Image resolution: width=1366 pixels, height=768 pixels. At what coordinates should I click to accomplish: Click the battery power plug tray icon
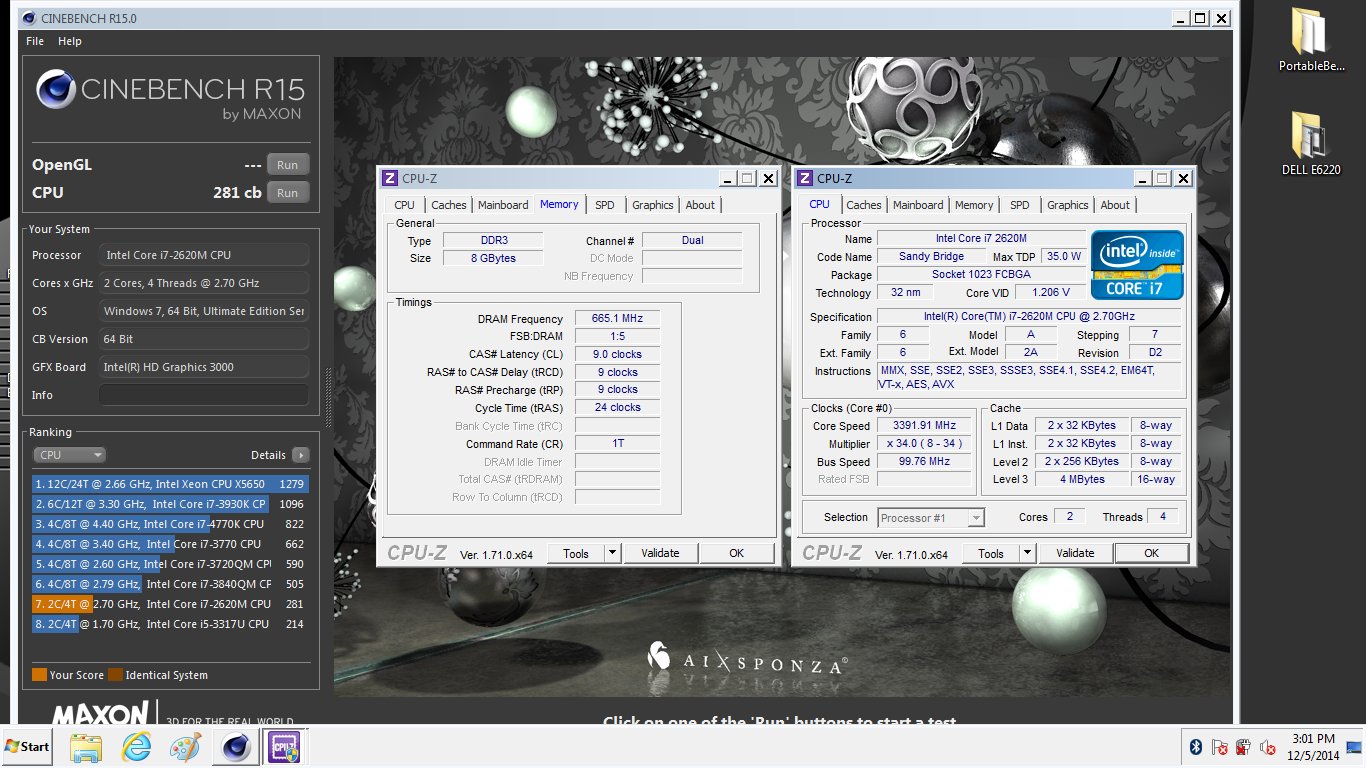1243,747
